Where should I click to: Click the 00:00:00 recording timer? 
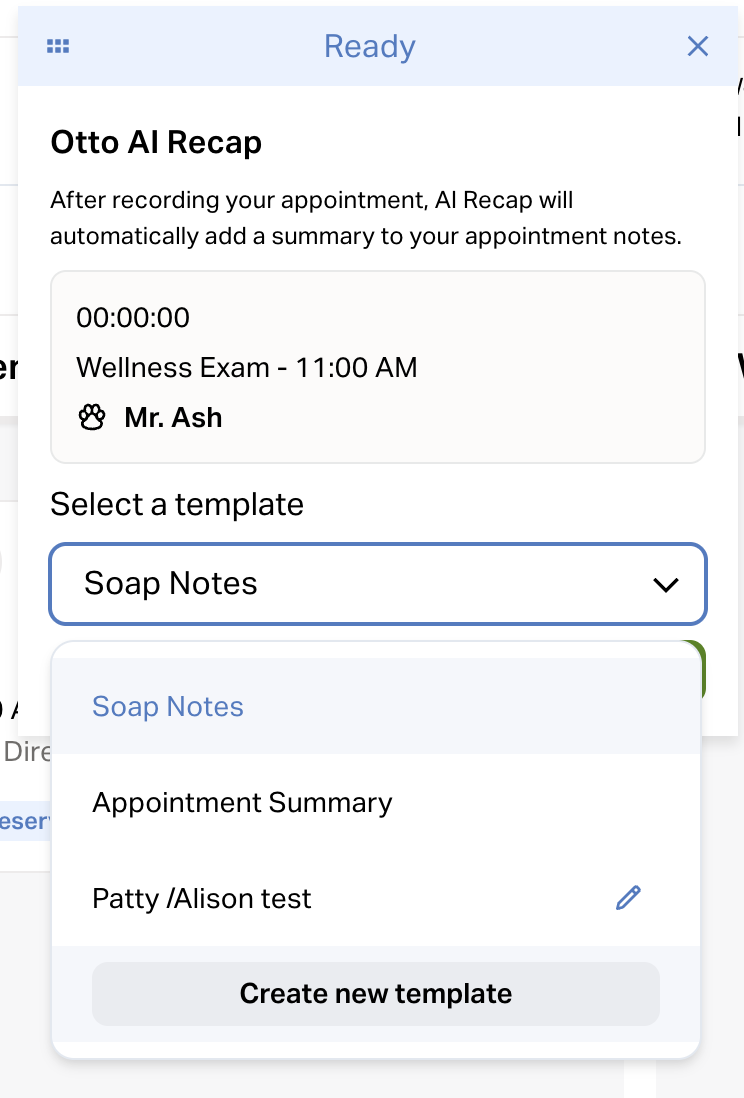coord(133,318)
